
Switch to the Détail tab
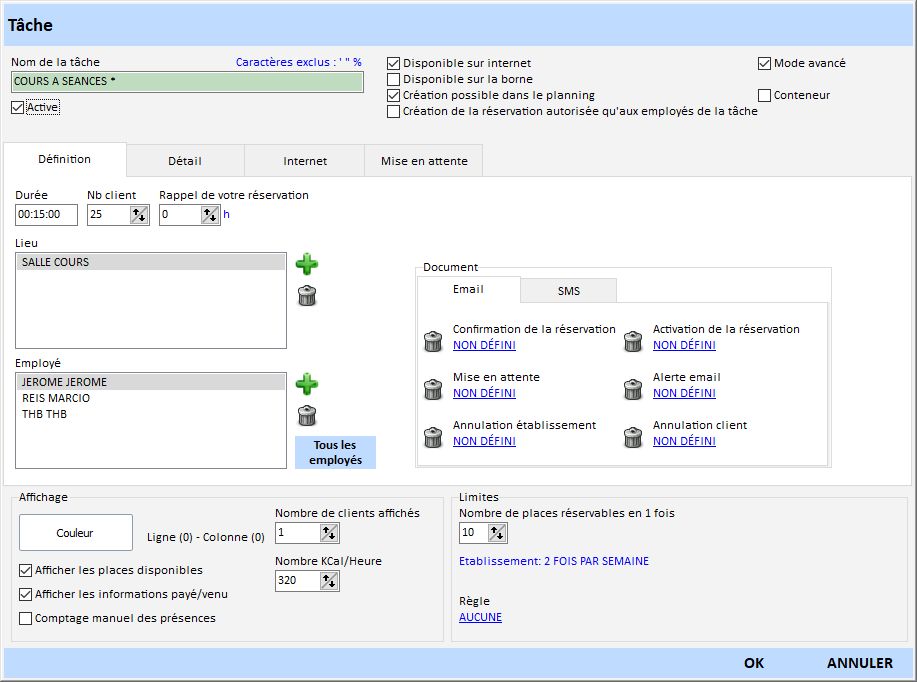pyautogui.click(x=184, y=161)
